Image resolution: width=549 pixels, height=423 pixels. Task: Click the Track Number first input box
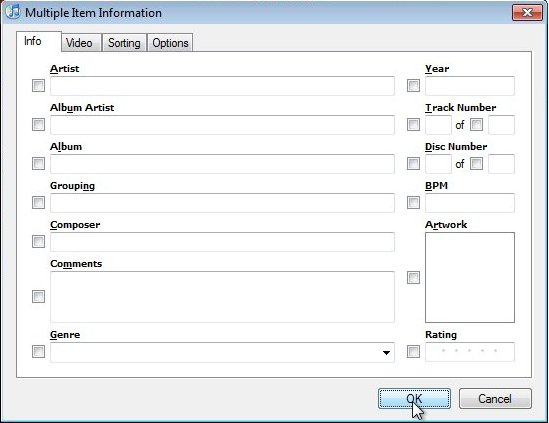tap(438, 125)
